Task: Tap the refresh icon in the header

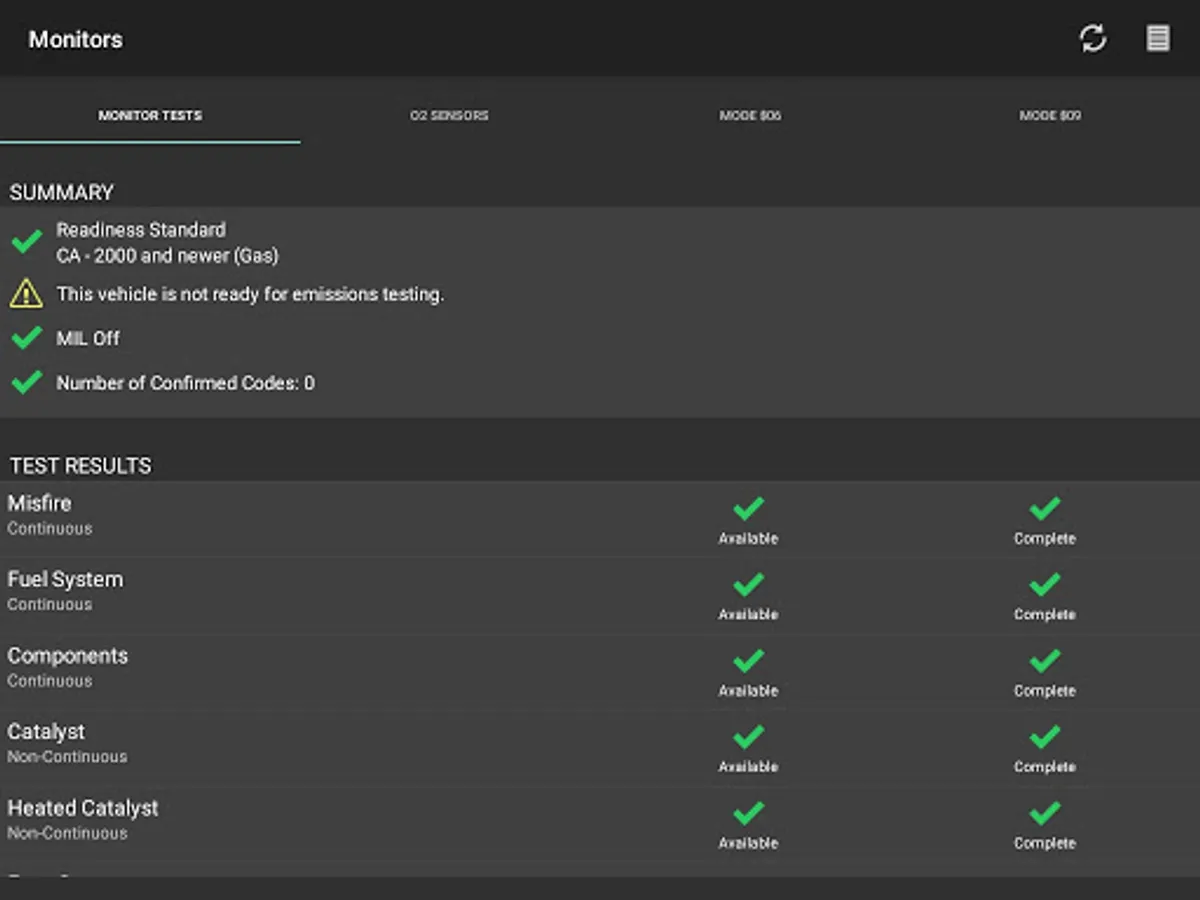Action: [x=1092, y=39]
